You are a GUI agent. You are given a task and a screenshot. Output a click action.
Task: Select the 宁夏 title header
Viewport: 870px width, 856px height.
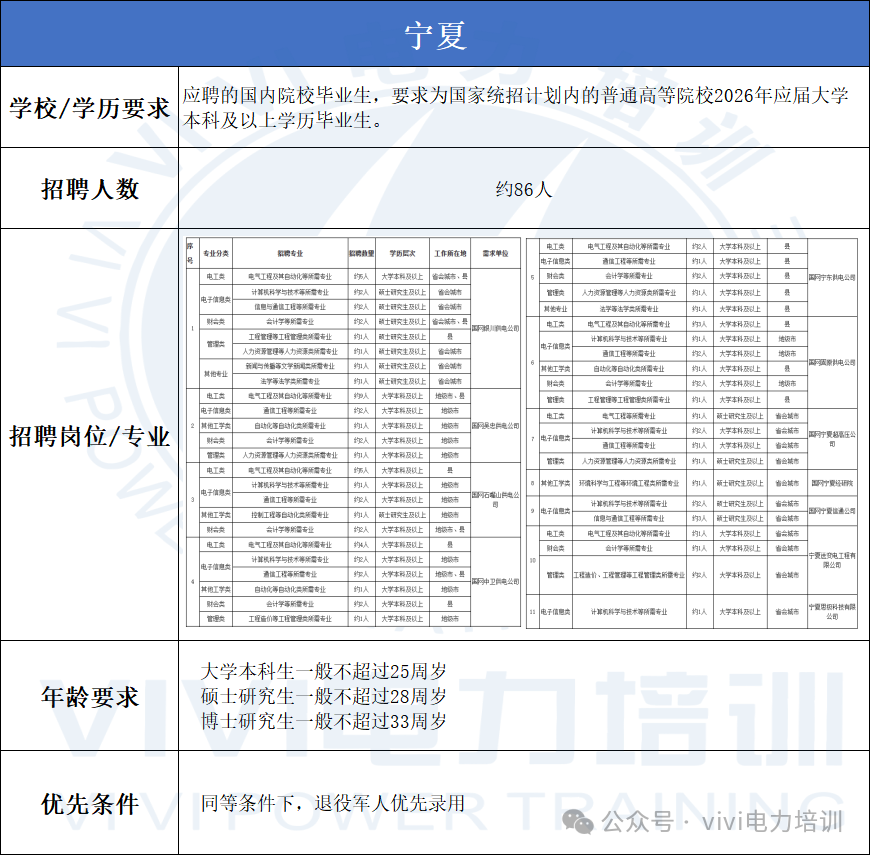click(x=435, y=35)
